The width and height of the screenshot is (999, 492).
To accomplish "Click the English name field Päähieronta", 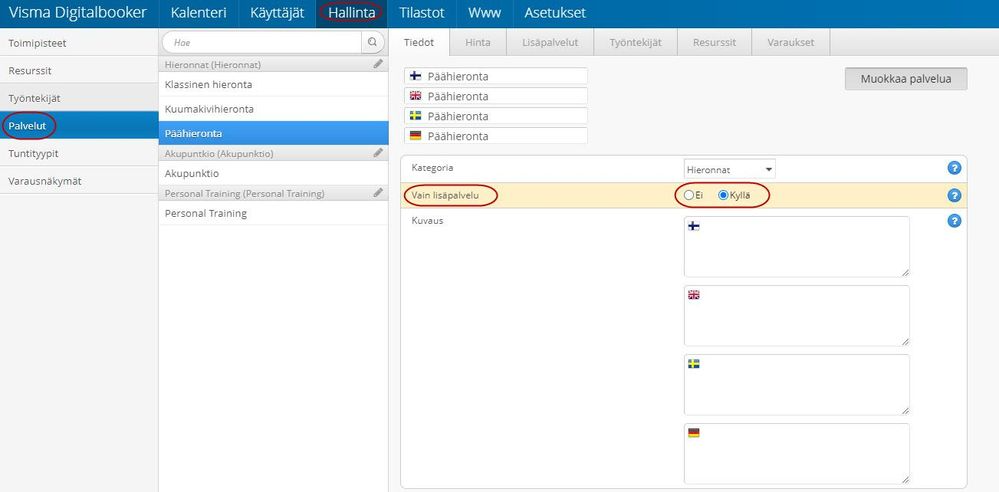I will pyautogui.click(x=496, y=96).
